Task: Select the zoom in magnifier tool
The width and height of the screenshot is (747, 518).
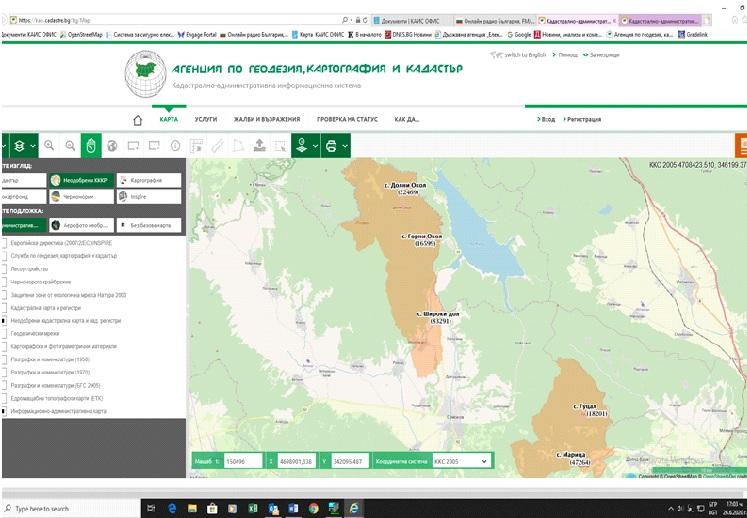Action: point(49,146)
